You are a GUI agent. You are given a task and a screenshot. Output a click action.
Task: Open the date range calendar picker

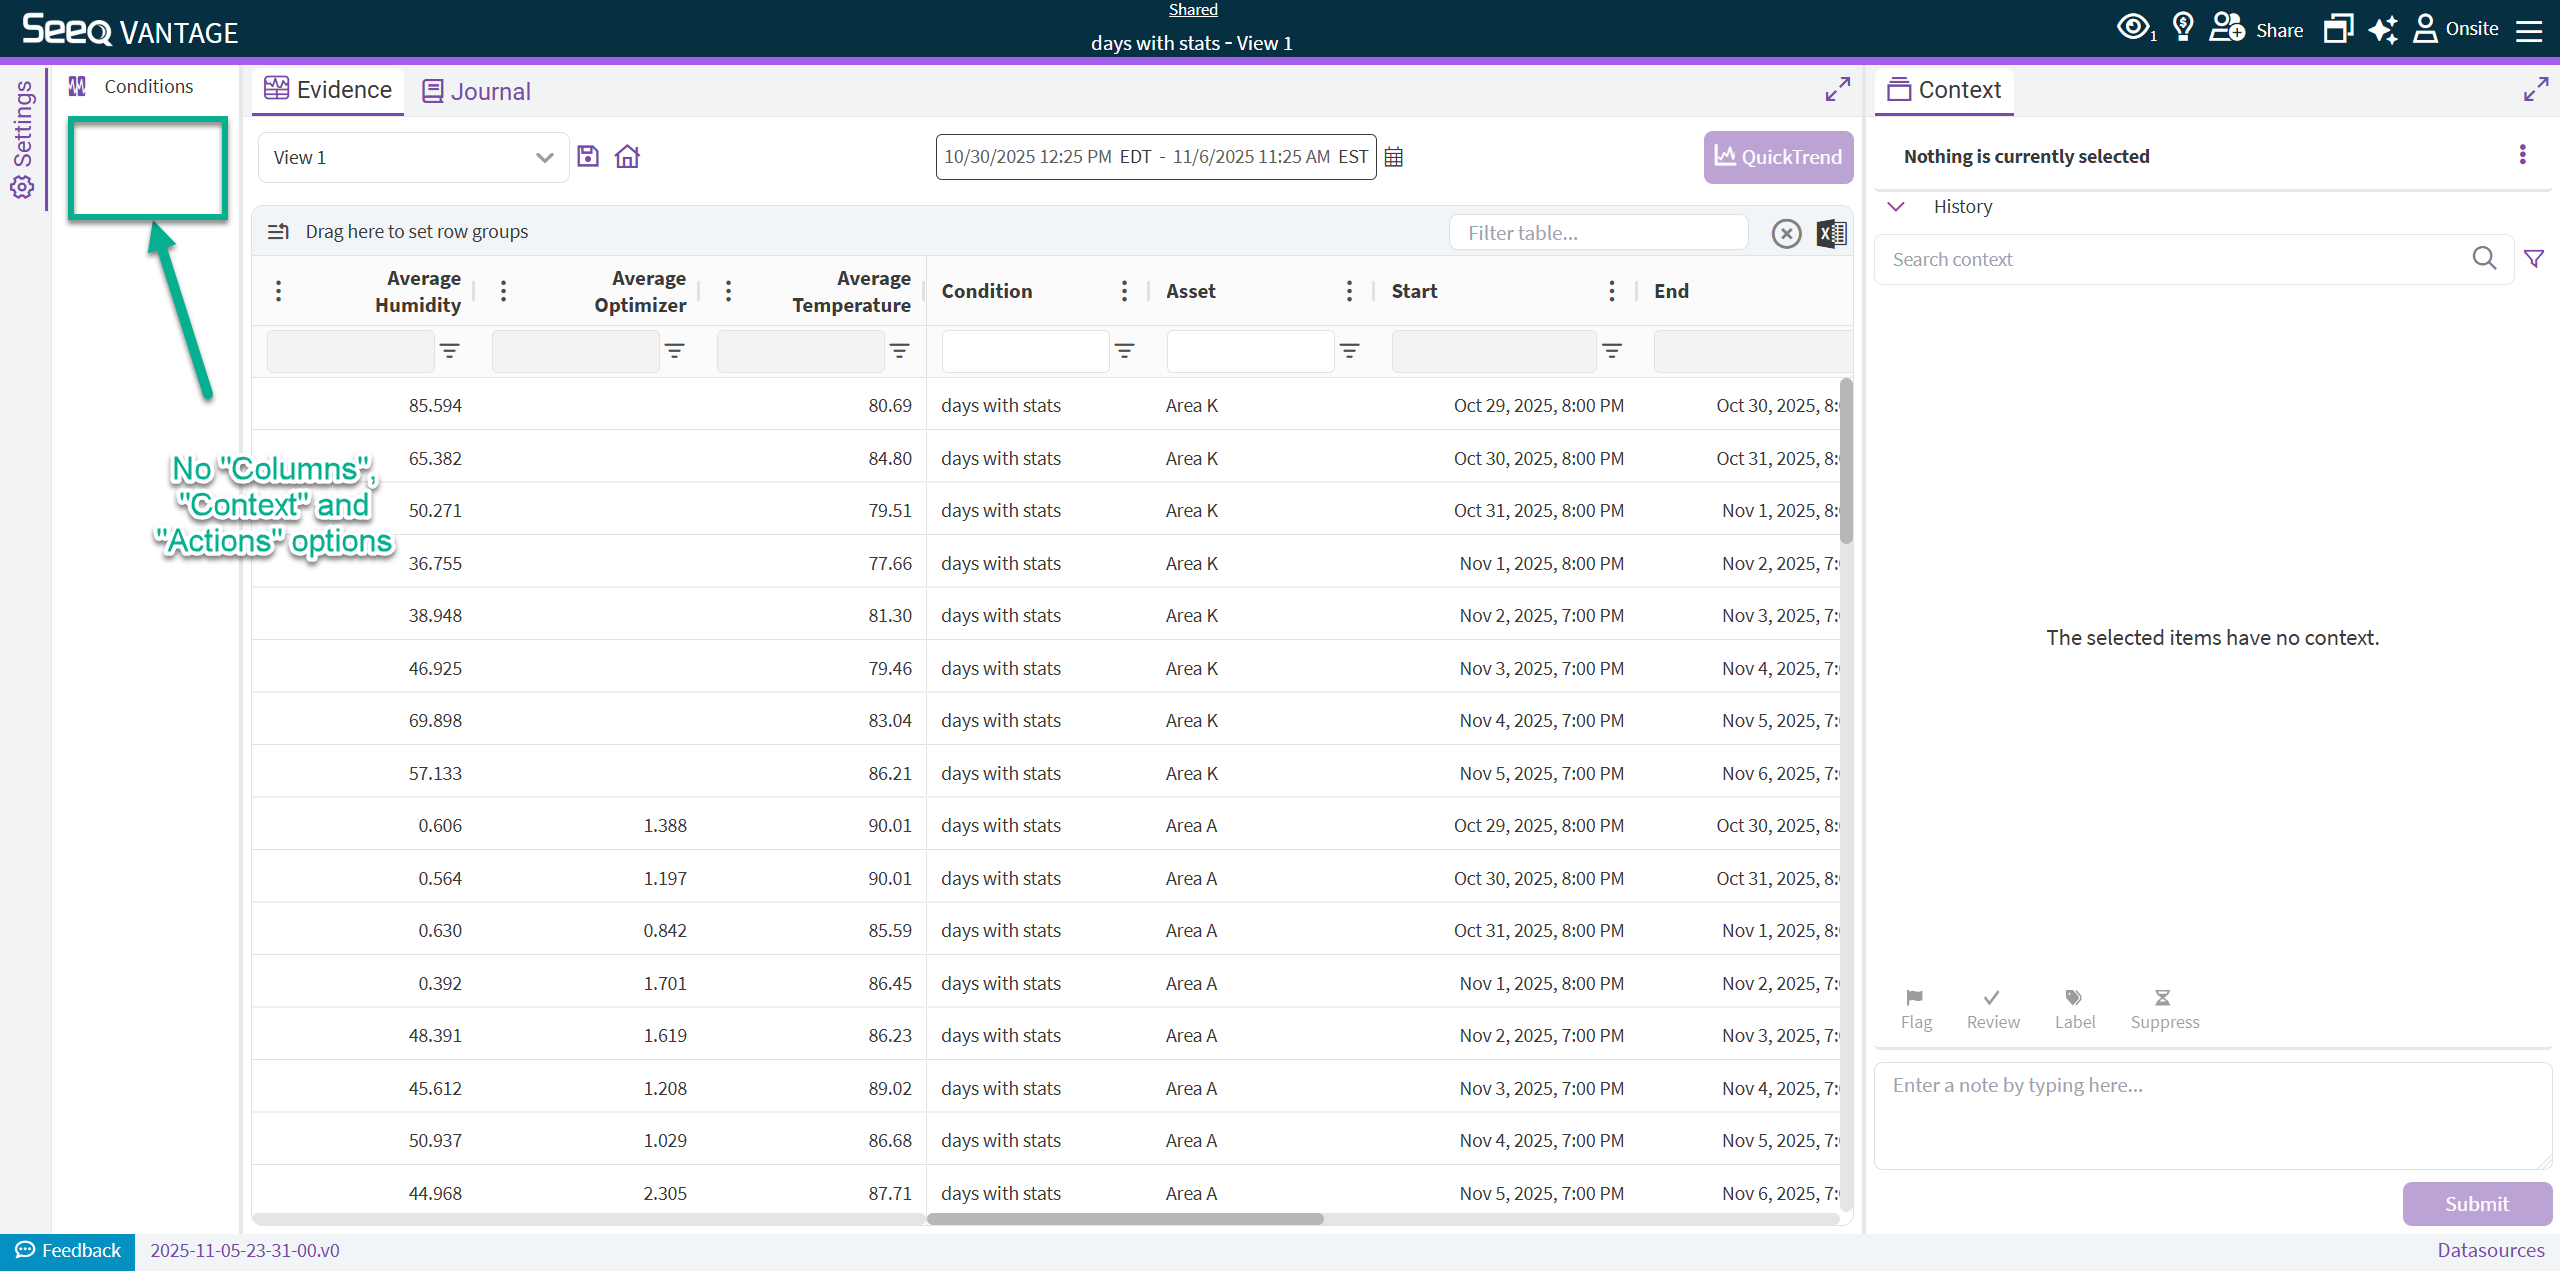coord(1394,157)
